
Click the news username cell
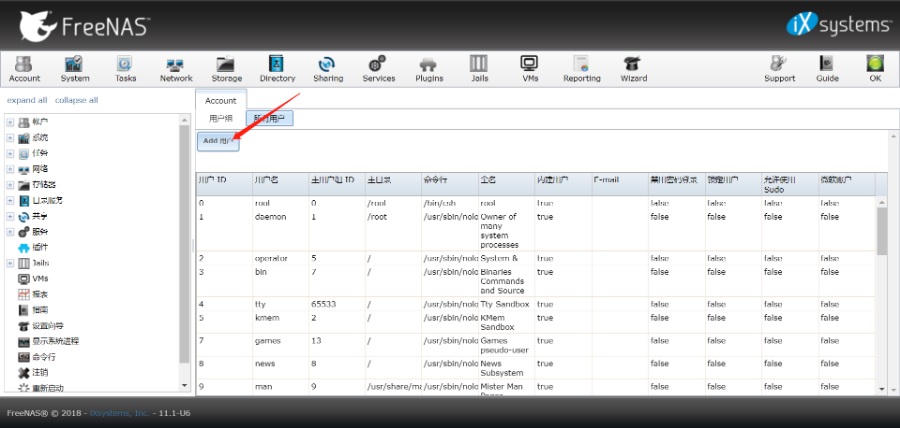click(280, 368)
